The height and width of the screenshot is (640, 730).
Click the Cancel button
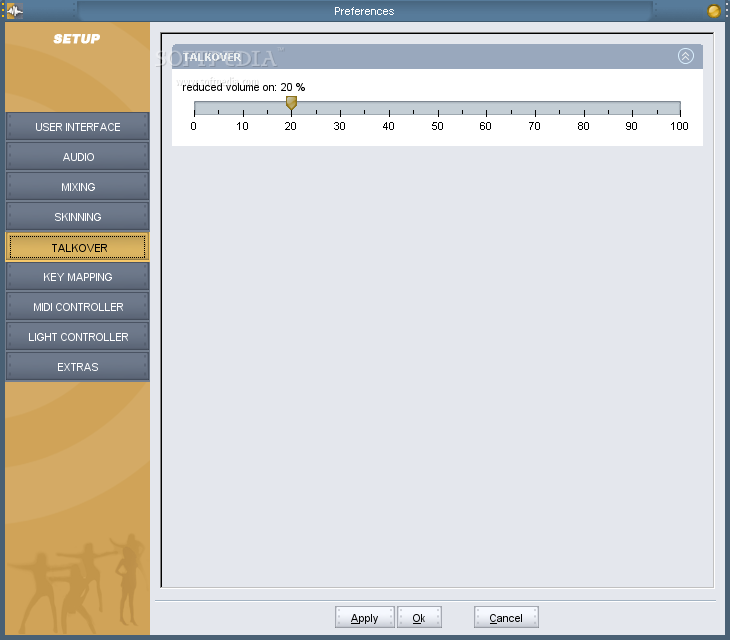506,618
